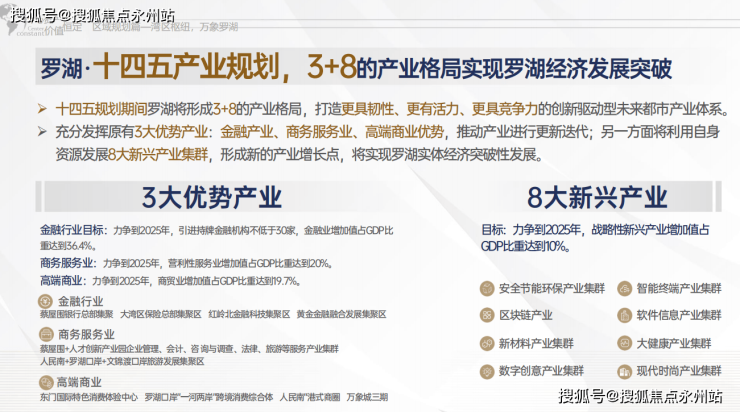Click the bottom-right 搜狐号@搜狐焦点永州站 watermark
Image resolution: width=740 pixels, height=412 pixels.
[640, 395]
